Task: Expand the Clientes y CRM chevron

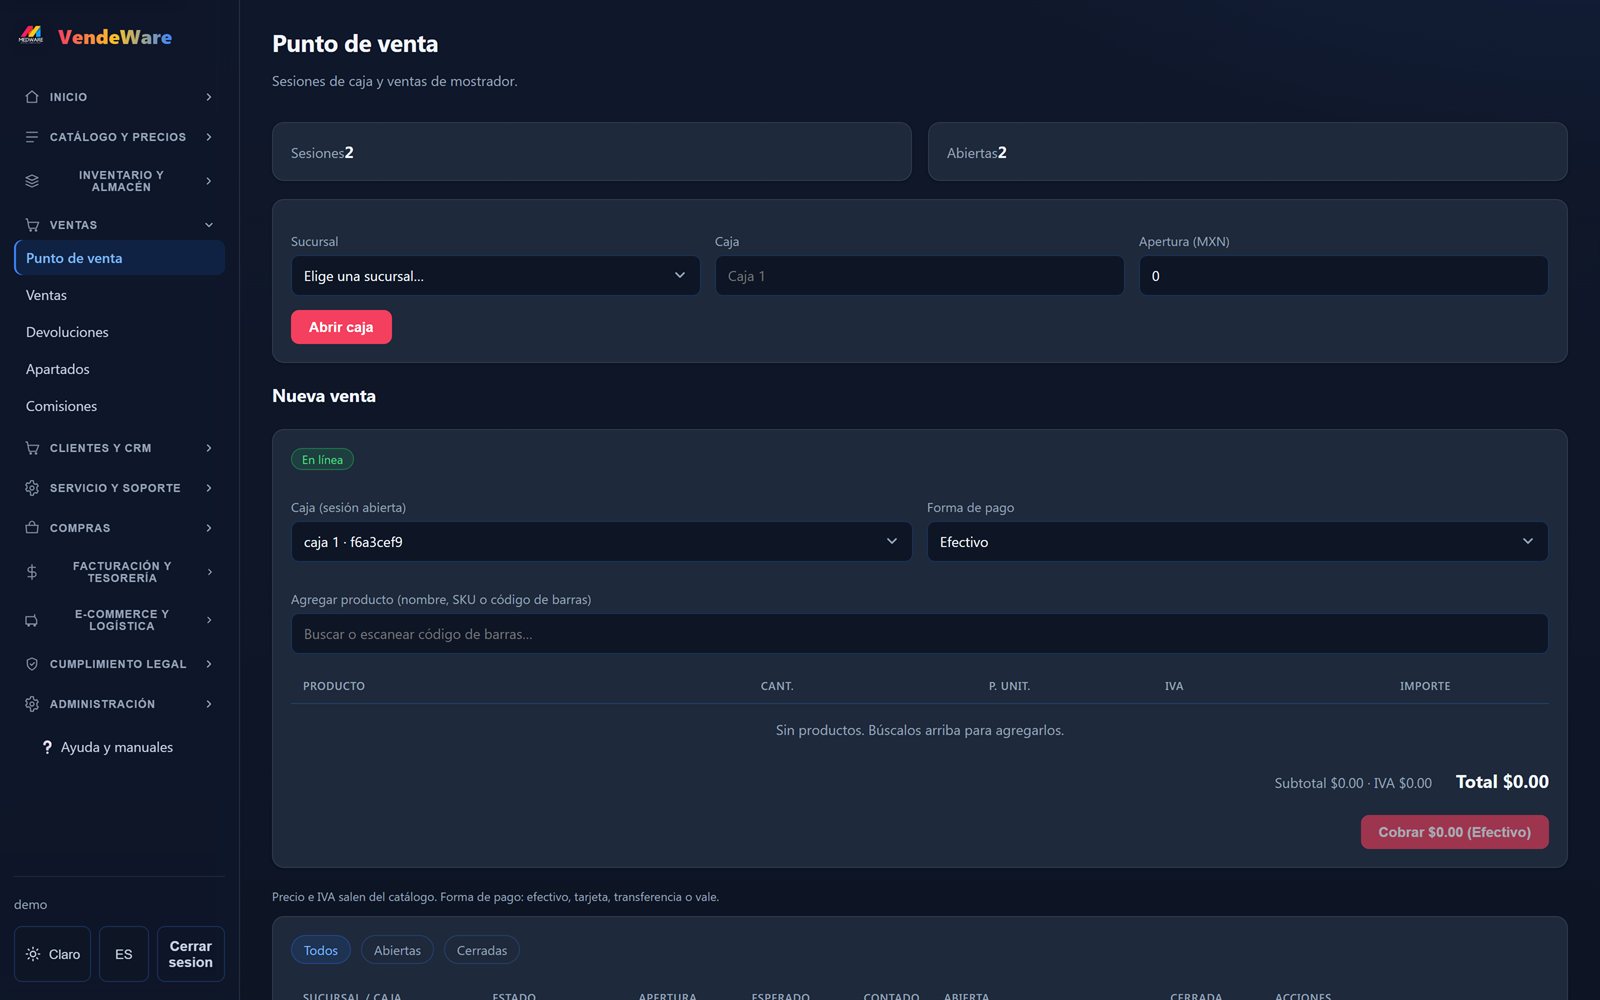Action: [209, 448]
